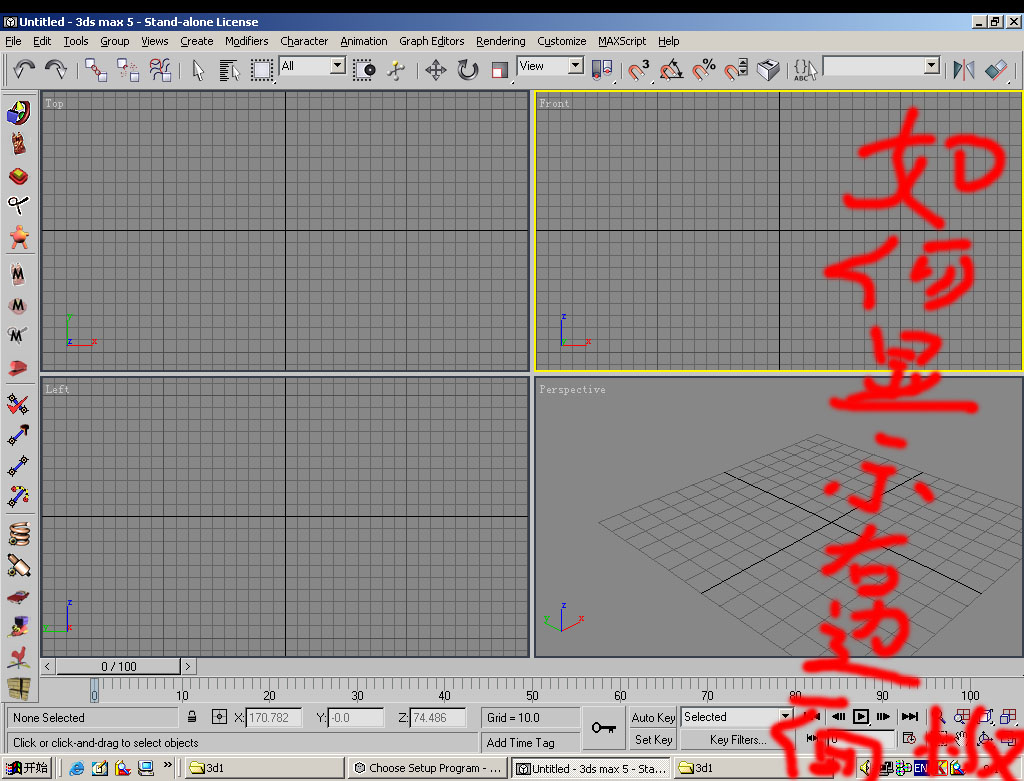This screenshot has width=1024, height=781.
Task: Toggle the Spinner Snap button
Action: 736,69
